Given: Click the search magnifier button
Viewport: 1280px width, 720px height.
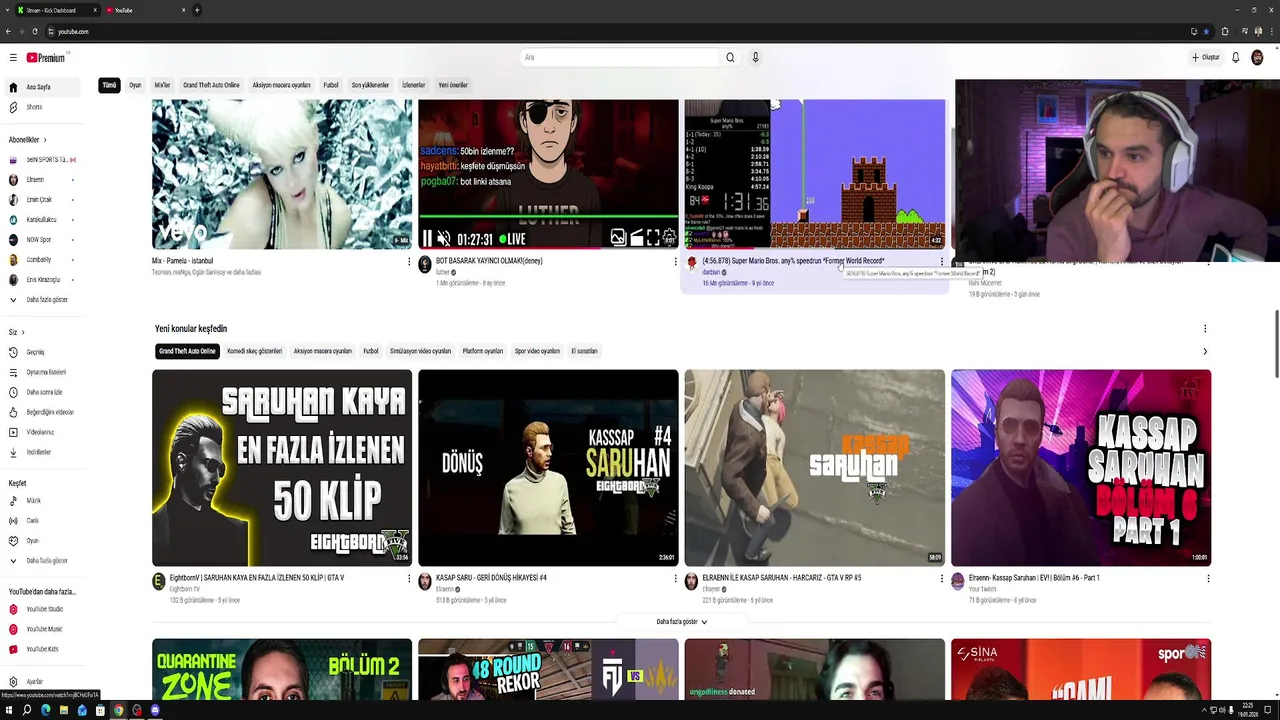Looking at the screenshot, I should point(730,57).
